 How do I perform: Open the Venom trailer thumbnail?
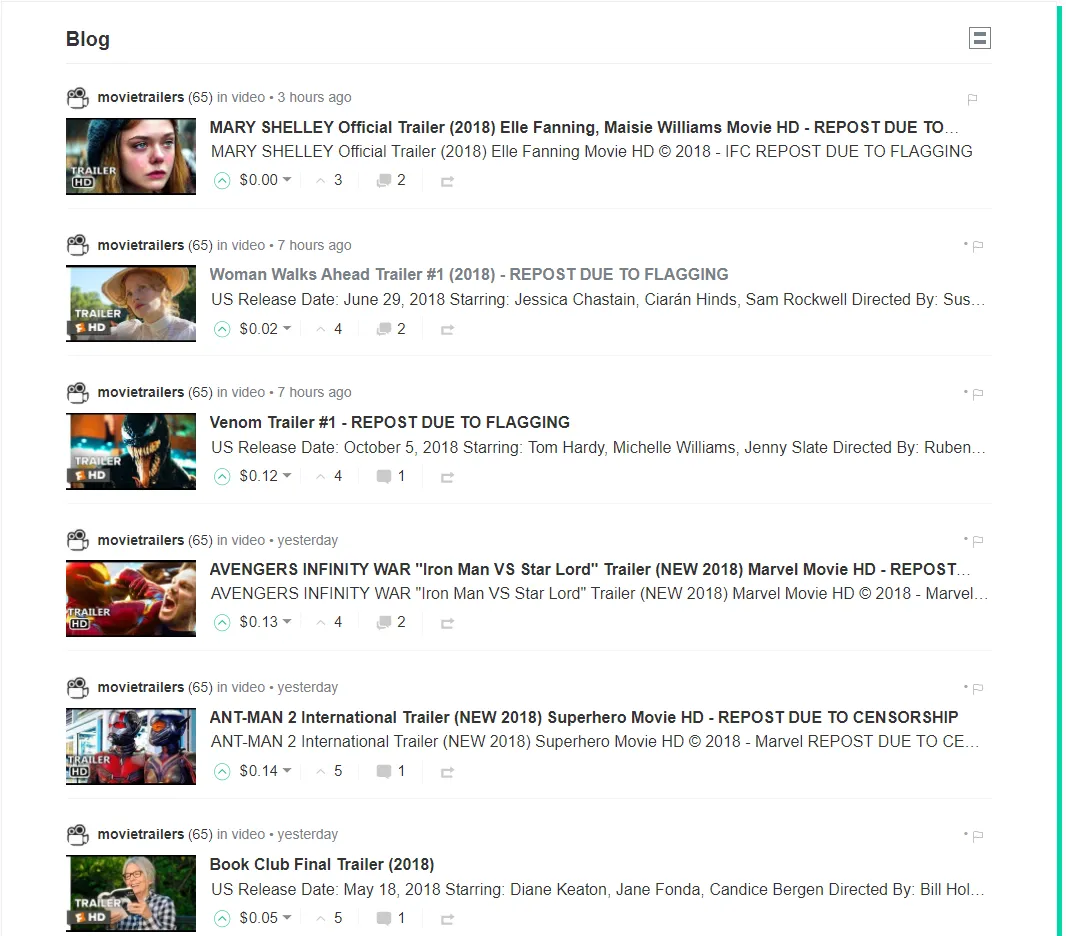pos(131,451)
